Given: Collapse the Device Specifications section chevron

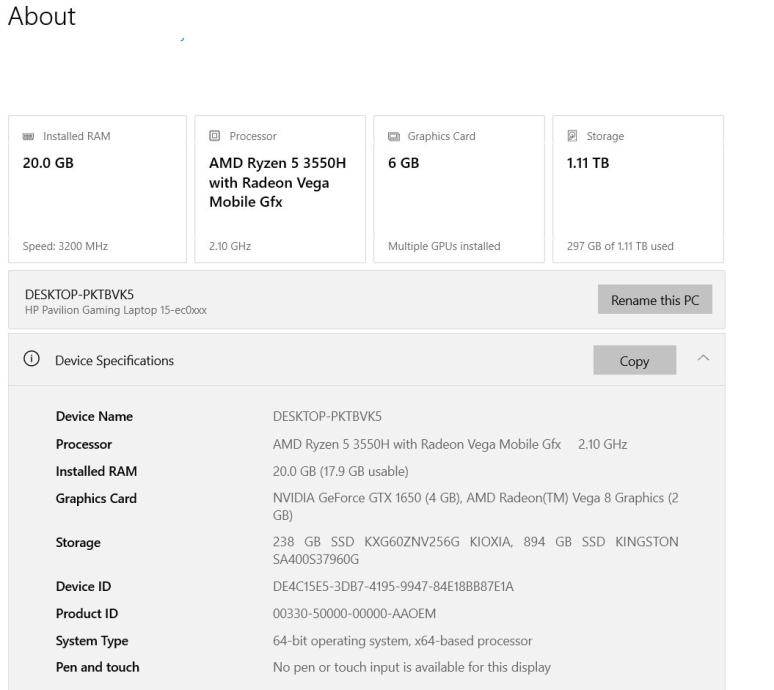Looking at the screenshot, I should (x=701, y=360).
